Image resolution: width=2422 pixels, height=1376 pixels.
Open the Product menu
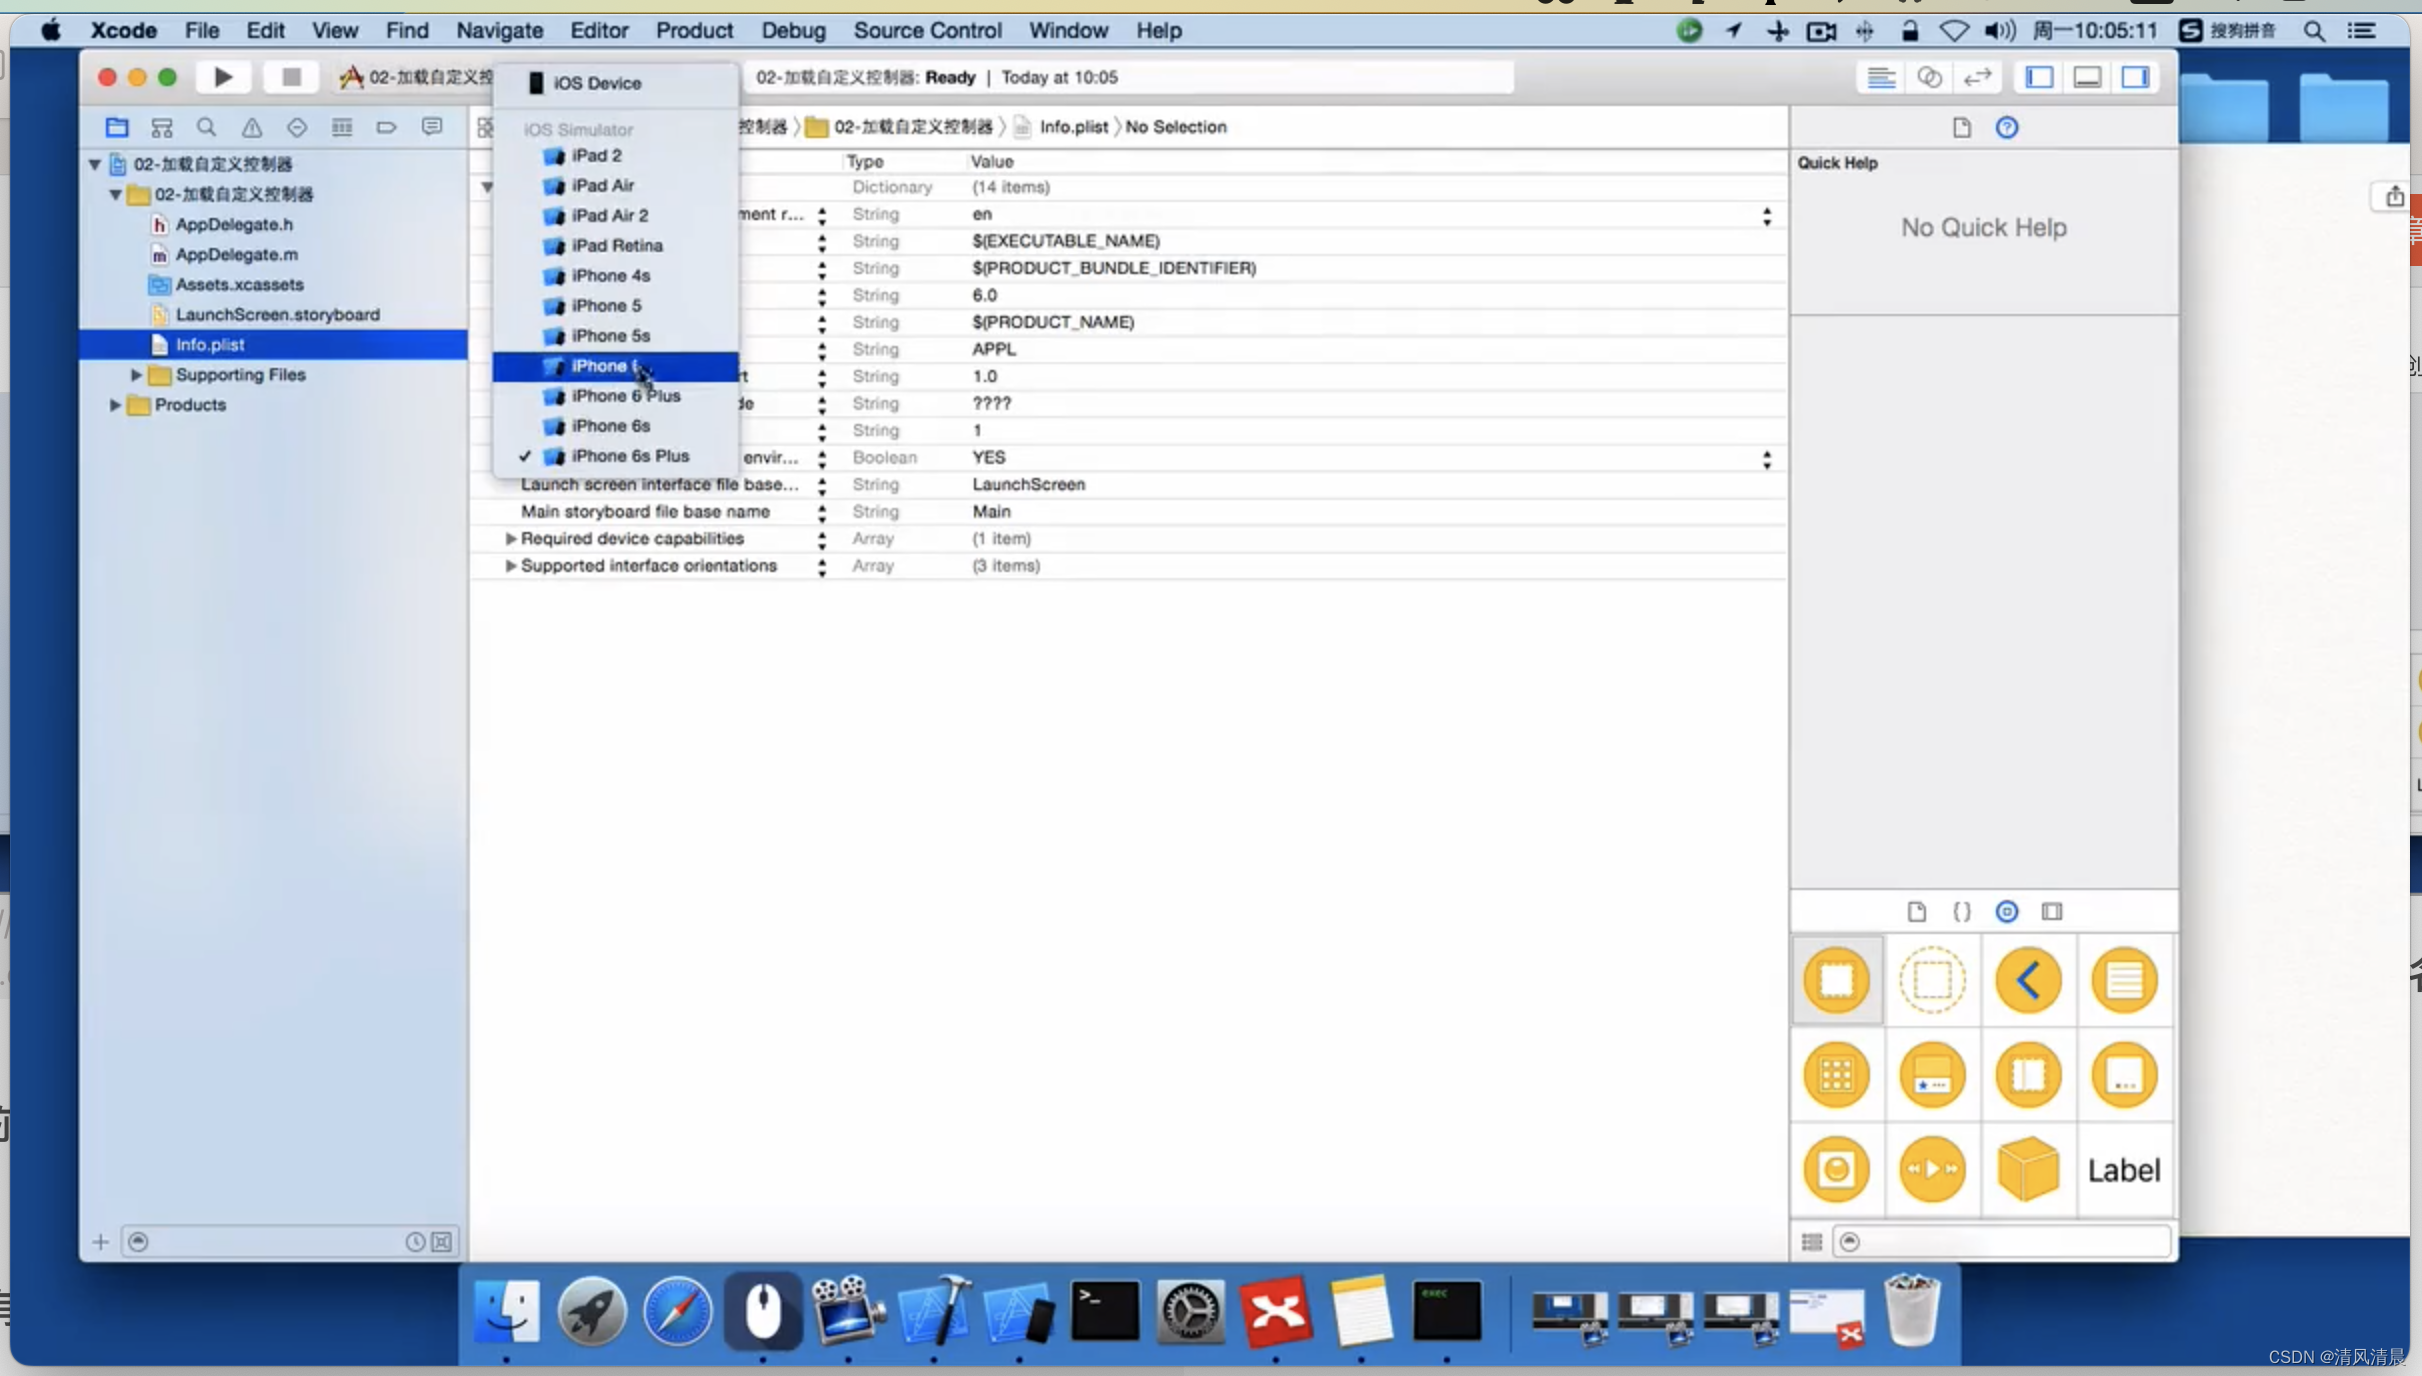(x=694, y=30)
